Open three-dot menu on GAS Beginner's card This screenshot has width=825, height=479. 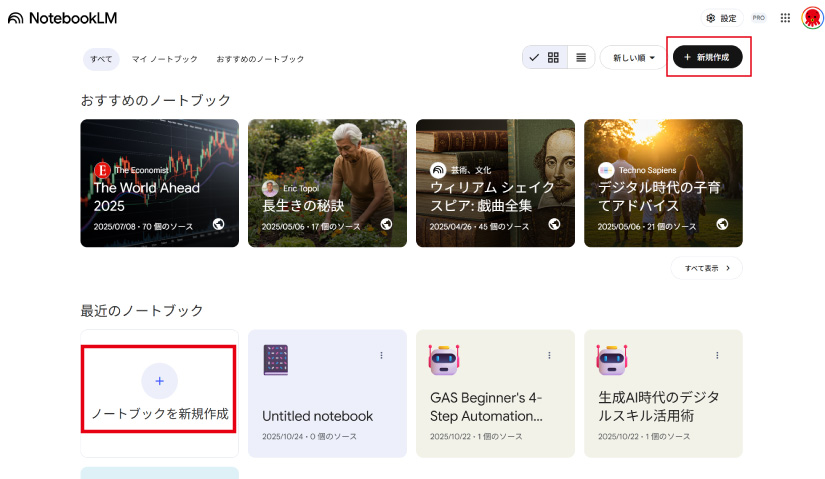pos(549,355)
